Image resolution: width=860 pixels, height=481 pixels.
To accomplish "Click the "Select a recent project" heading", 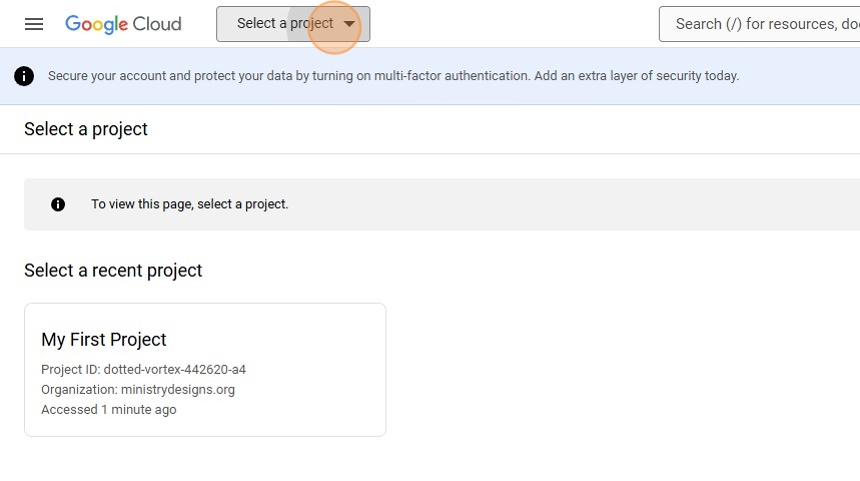I will 113,270.
